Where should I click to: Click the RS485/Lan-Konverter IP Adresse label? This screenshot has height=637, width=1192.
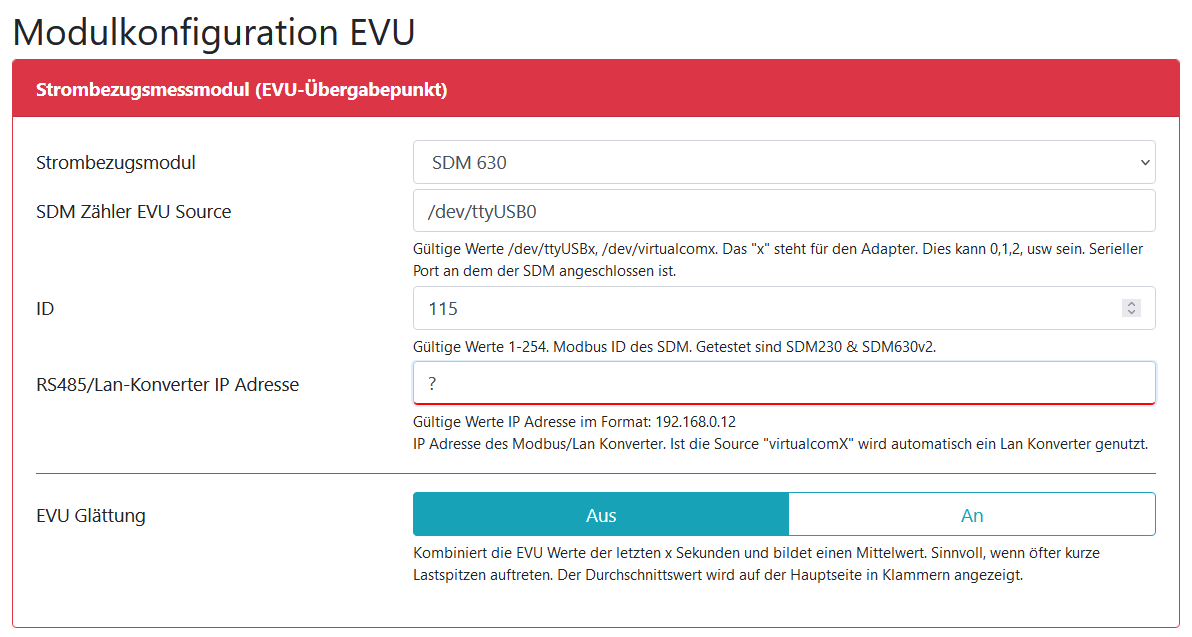[167, 383]
